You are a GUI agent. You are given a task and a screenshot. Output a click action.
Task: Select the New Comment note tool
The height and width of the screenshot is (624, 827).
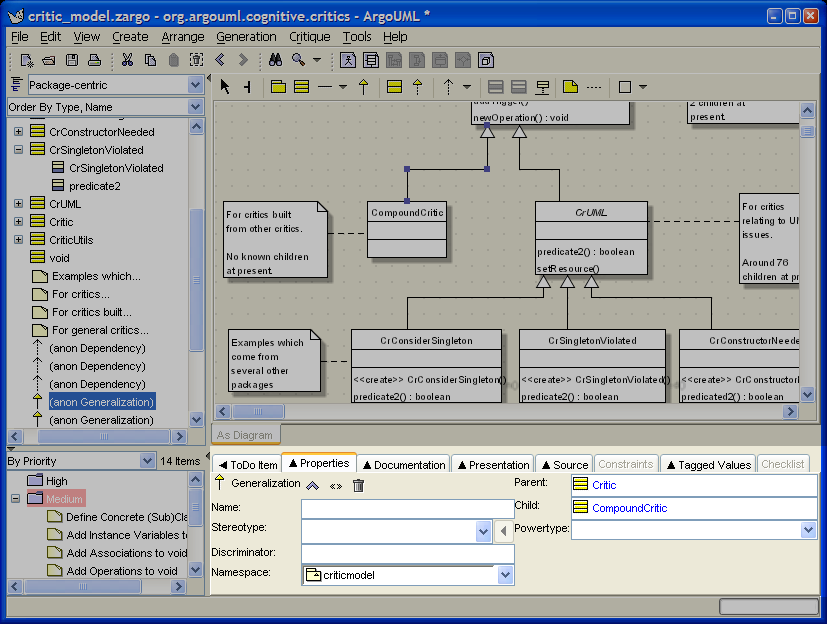pyautogui.click(x=570, y=87)
